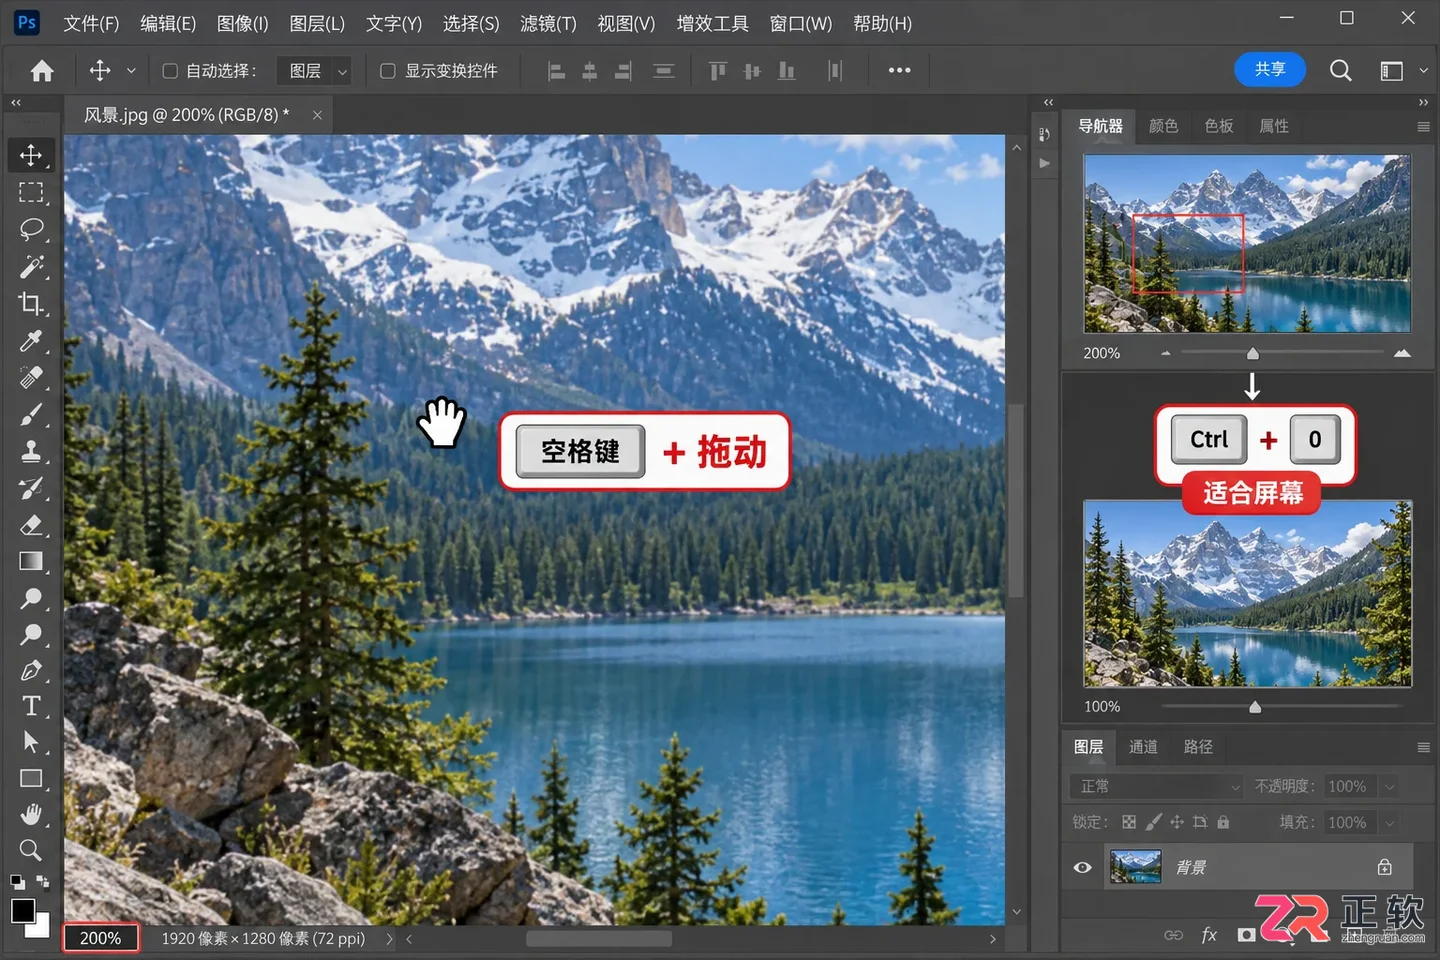This screenshot has height=960, width=1440.
Task: Select the Gradient tool
Action: 31,561
